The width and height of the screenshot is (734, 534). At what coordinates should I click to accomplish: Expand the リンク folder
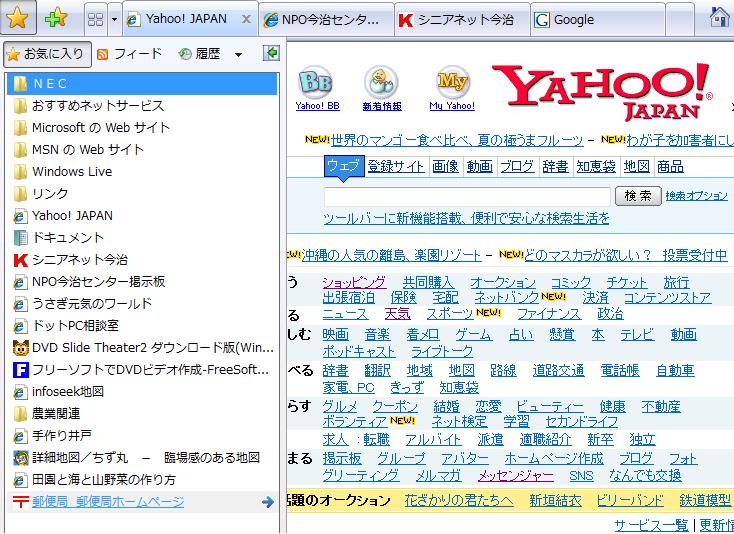pyautogui.click(x=142, y=194)
